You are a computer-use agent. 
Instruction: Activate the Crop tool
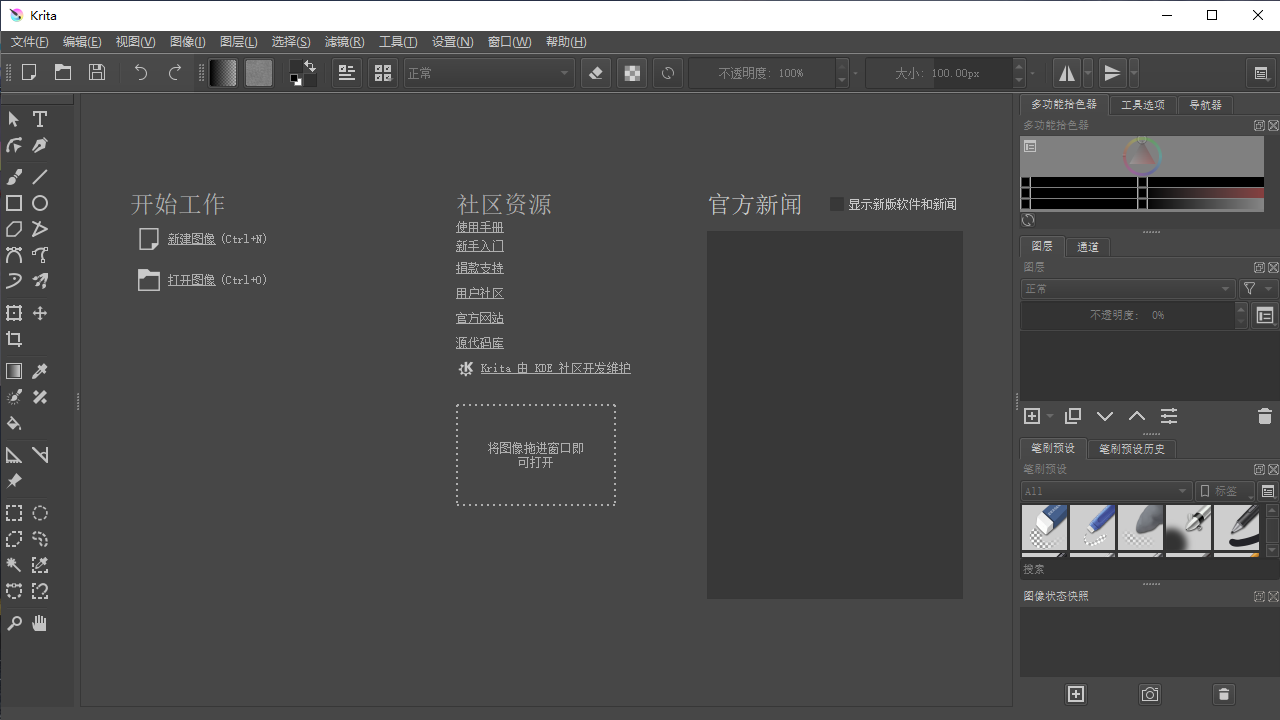(x=14, y=339)
